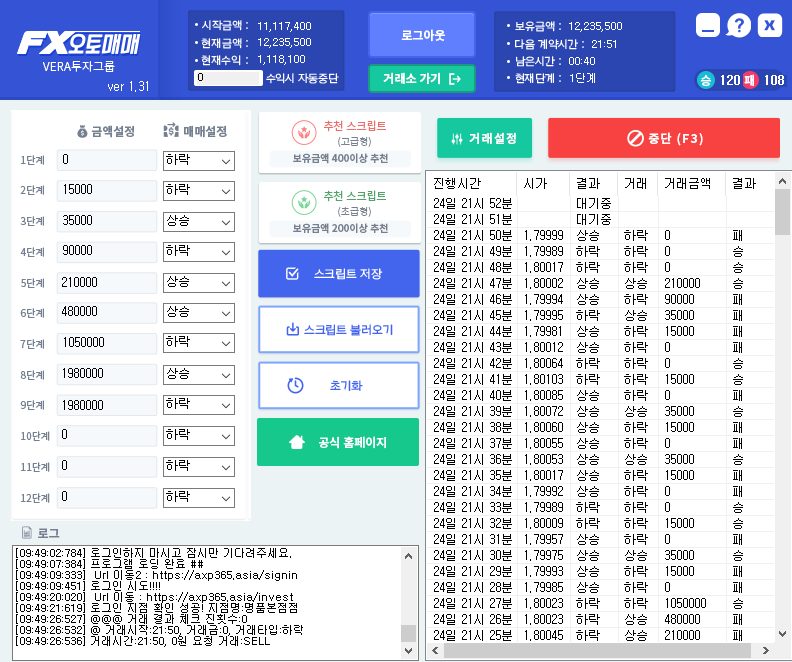Click the 다음 계약시간 value 21:51
The height and width of the screenshot is (662, 792).
[x=604, y=44]
